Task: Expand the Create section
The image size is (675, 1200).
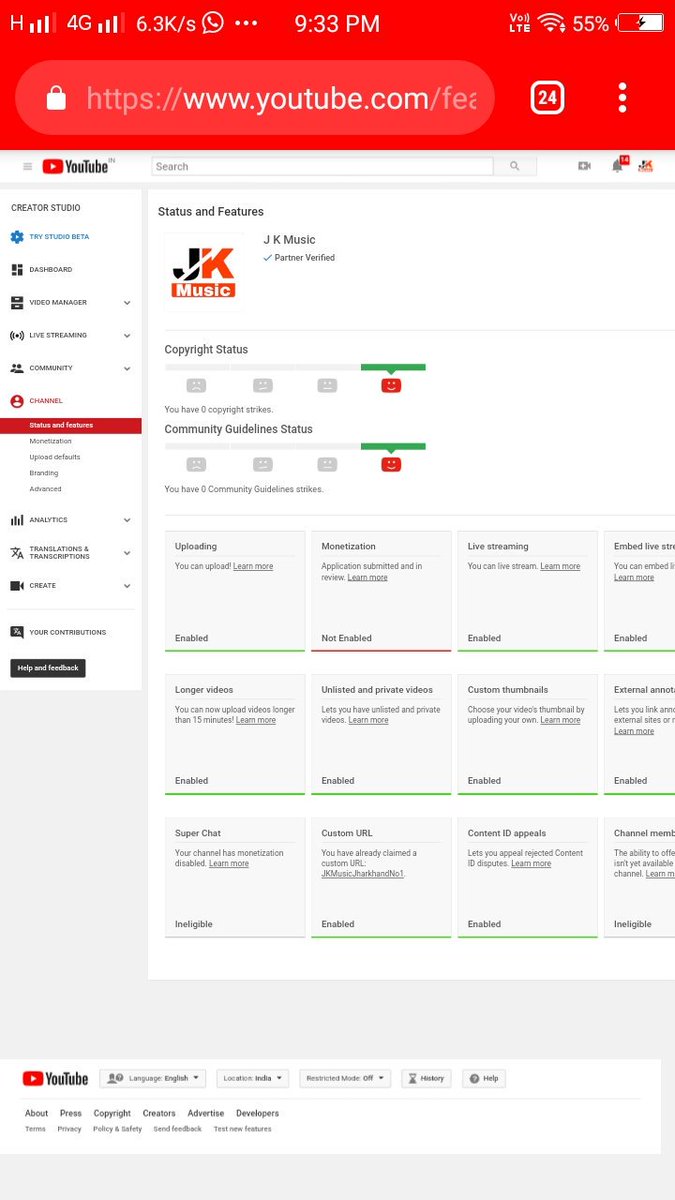Action: (127, 586)
